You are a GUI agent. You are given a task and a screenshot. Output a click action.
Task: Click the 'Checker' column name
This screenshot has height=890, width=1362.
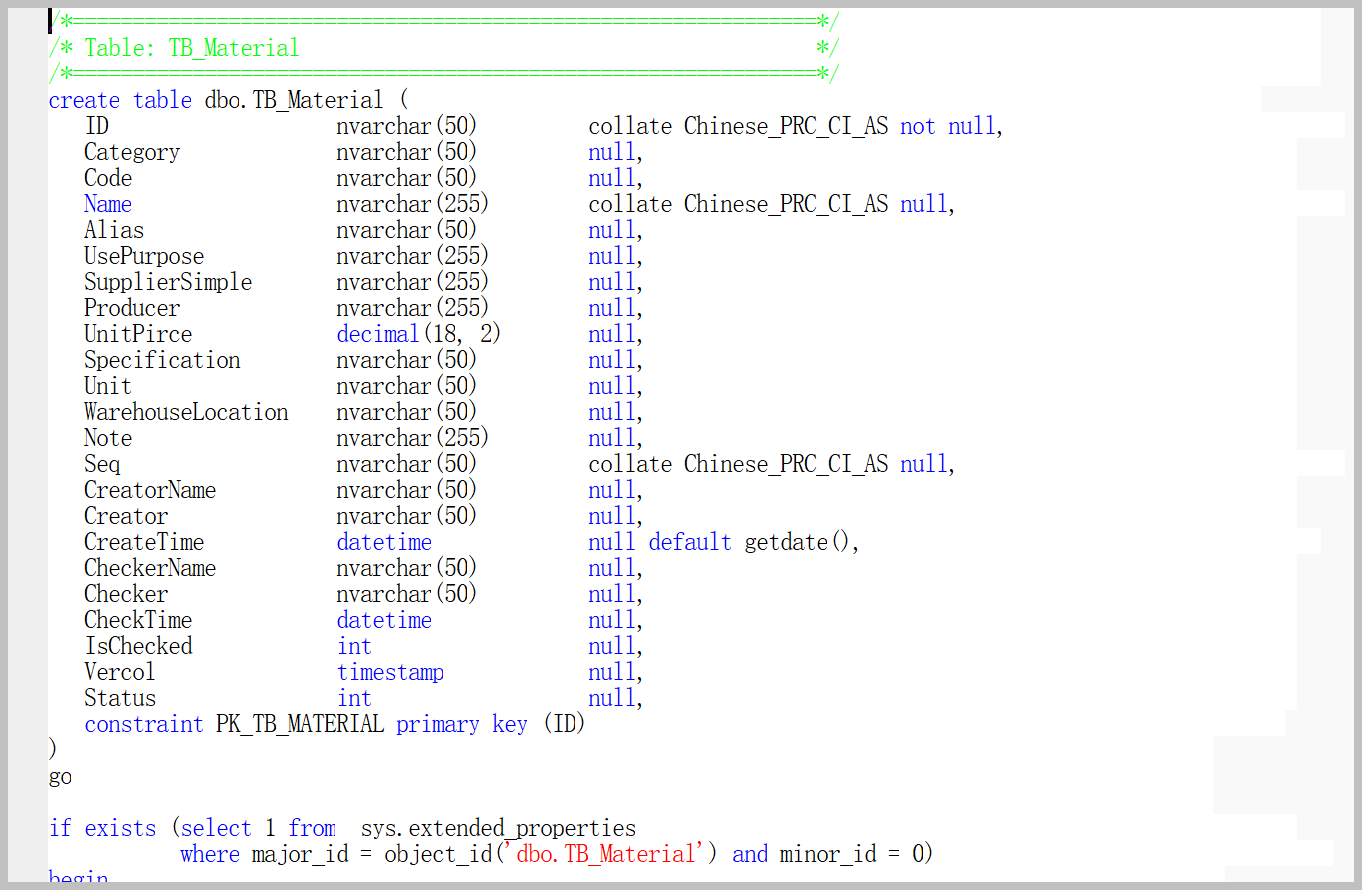point(126,594)
